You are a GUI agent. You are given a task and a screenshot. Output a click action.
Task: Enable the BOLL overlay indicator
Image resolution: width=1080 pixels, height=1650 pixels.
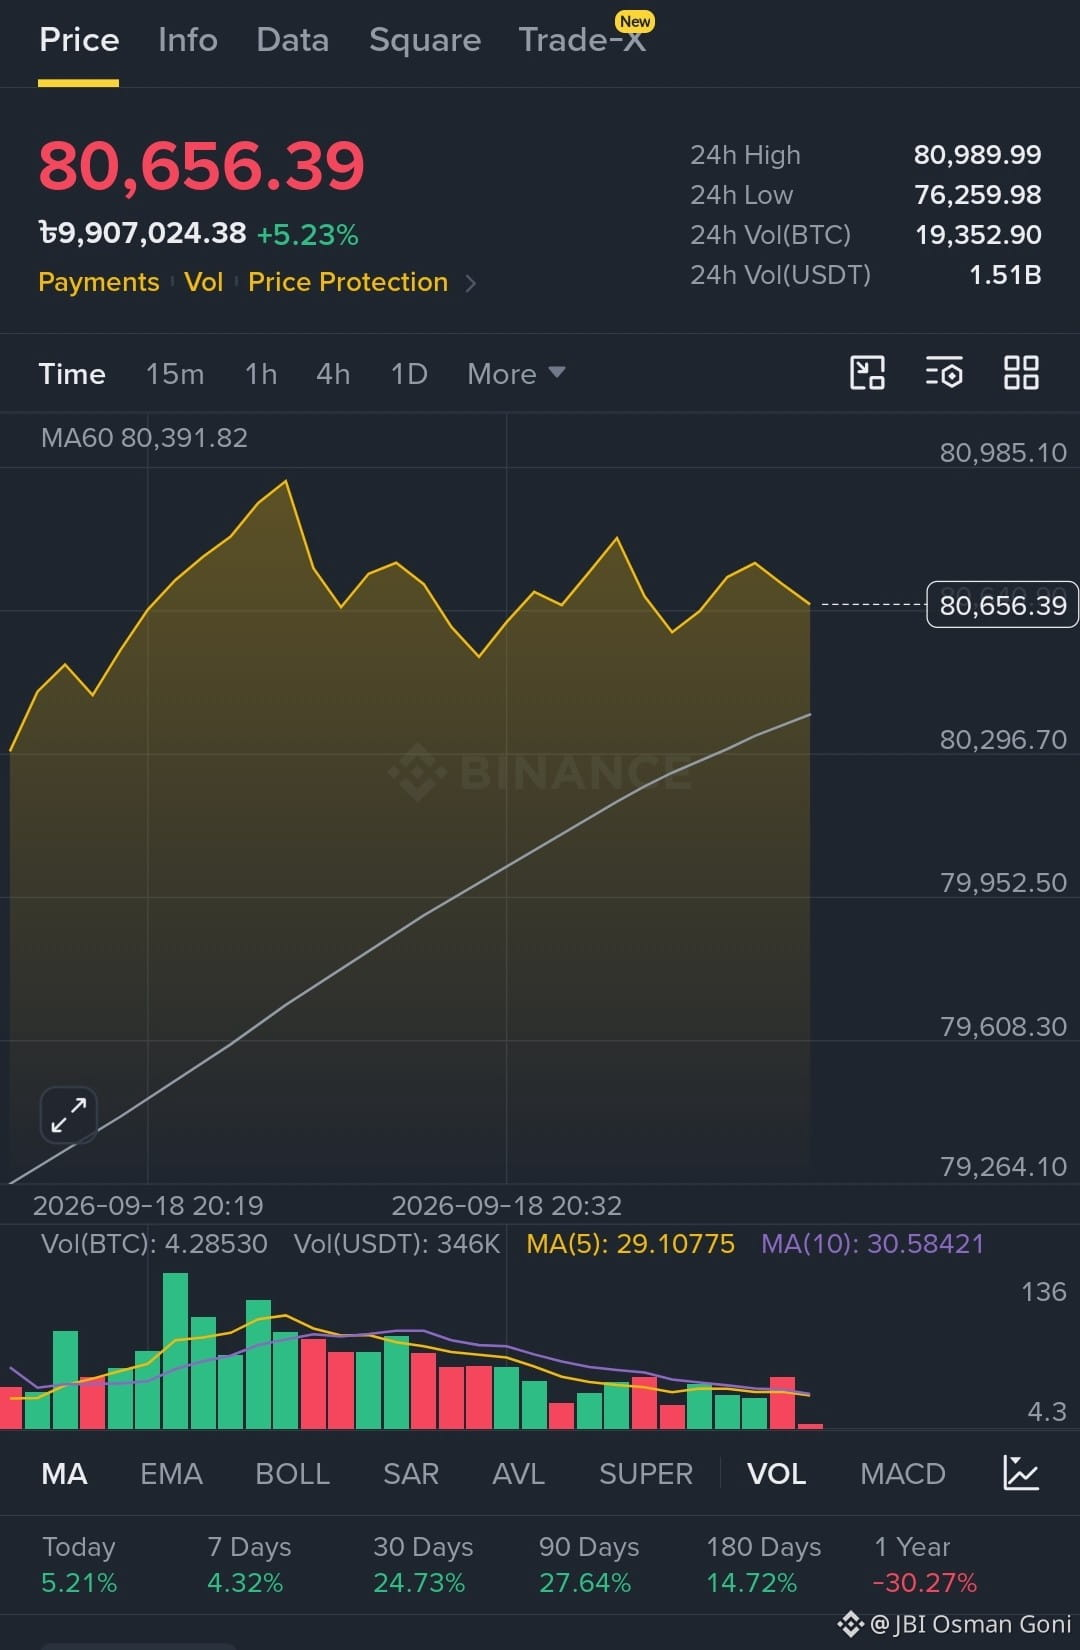pyautogui.click(x=292, y=1474)
